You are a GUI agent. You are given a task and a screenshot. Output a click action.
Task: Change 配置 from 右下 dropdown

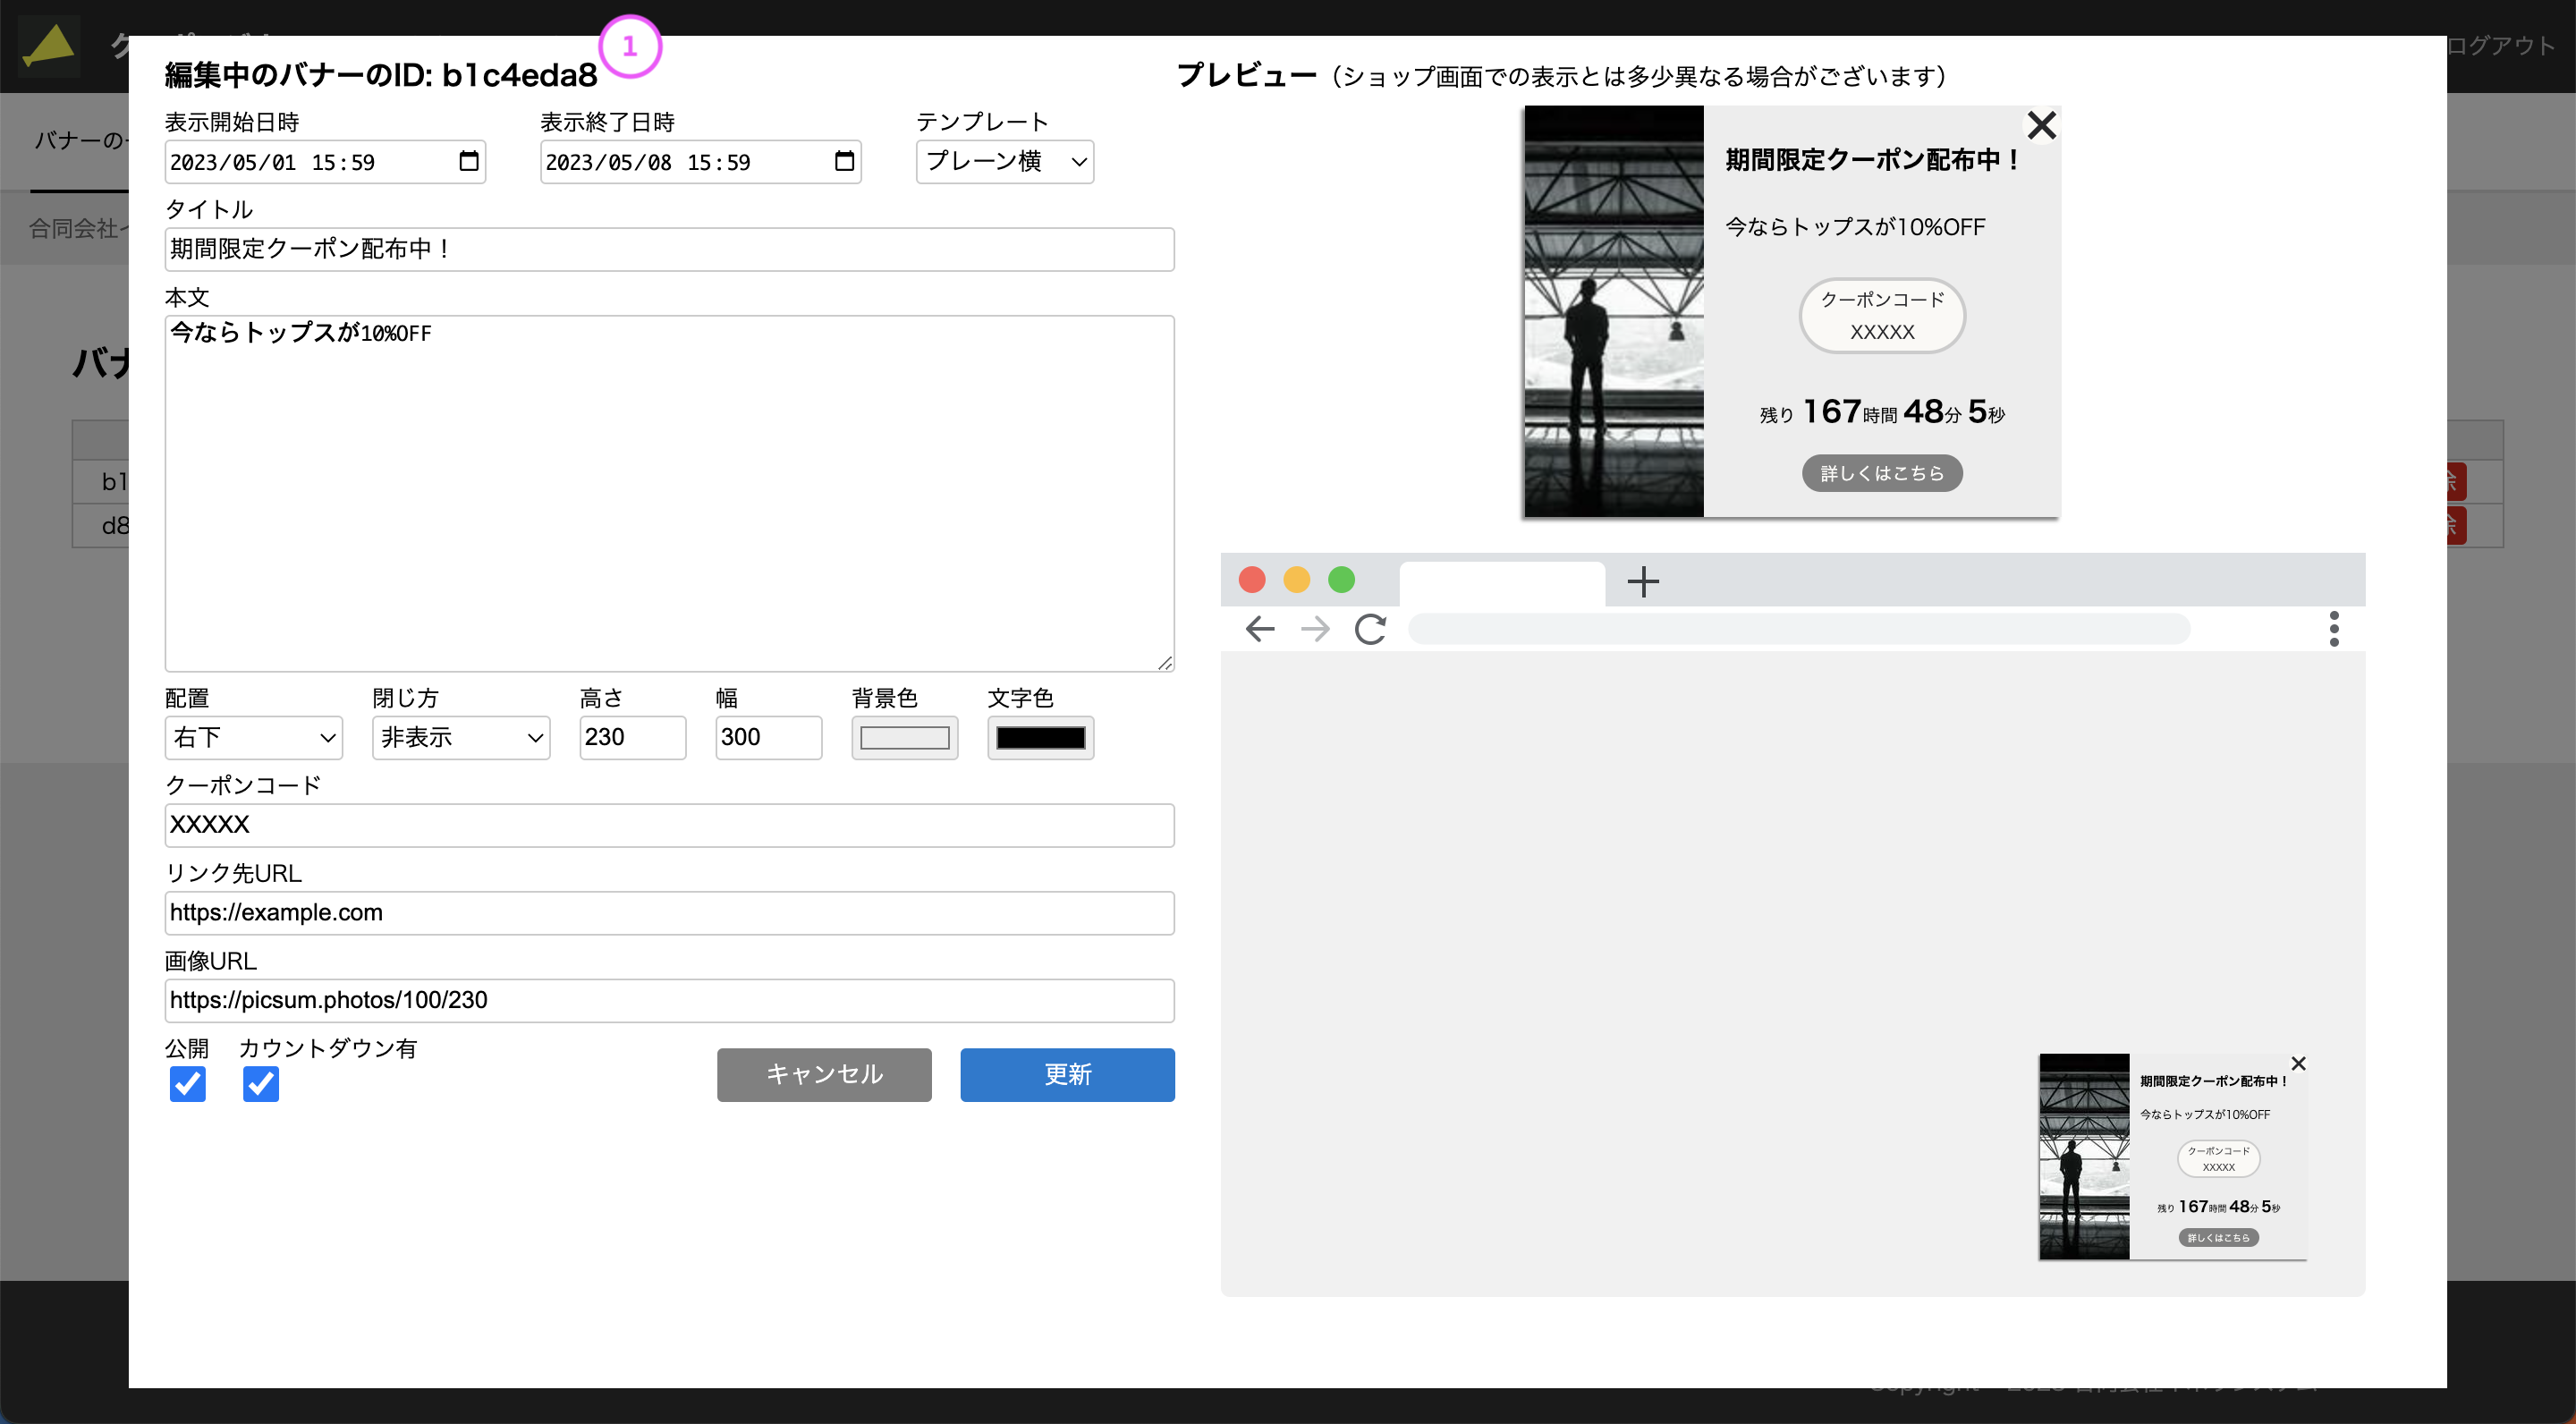click(253, 737)
